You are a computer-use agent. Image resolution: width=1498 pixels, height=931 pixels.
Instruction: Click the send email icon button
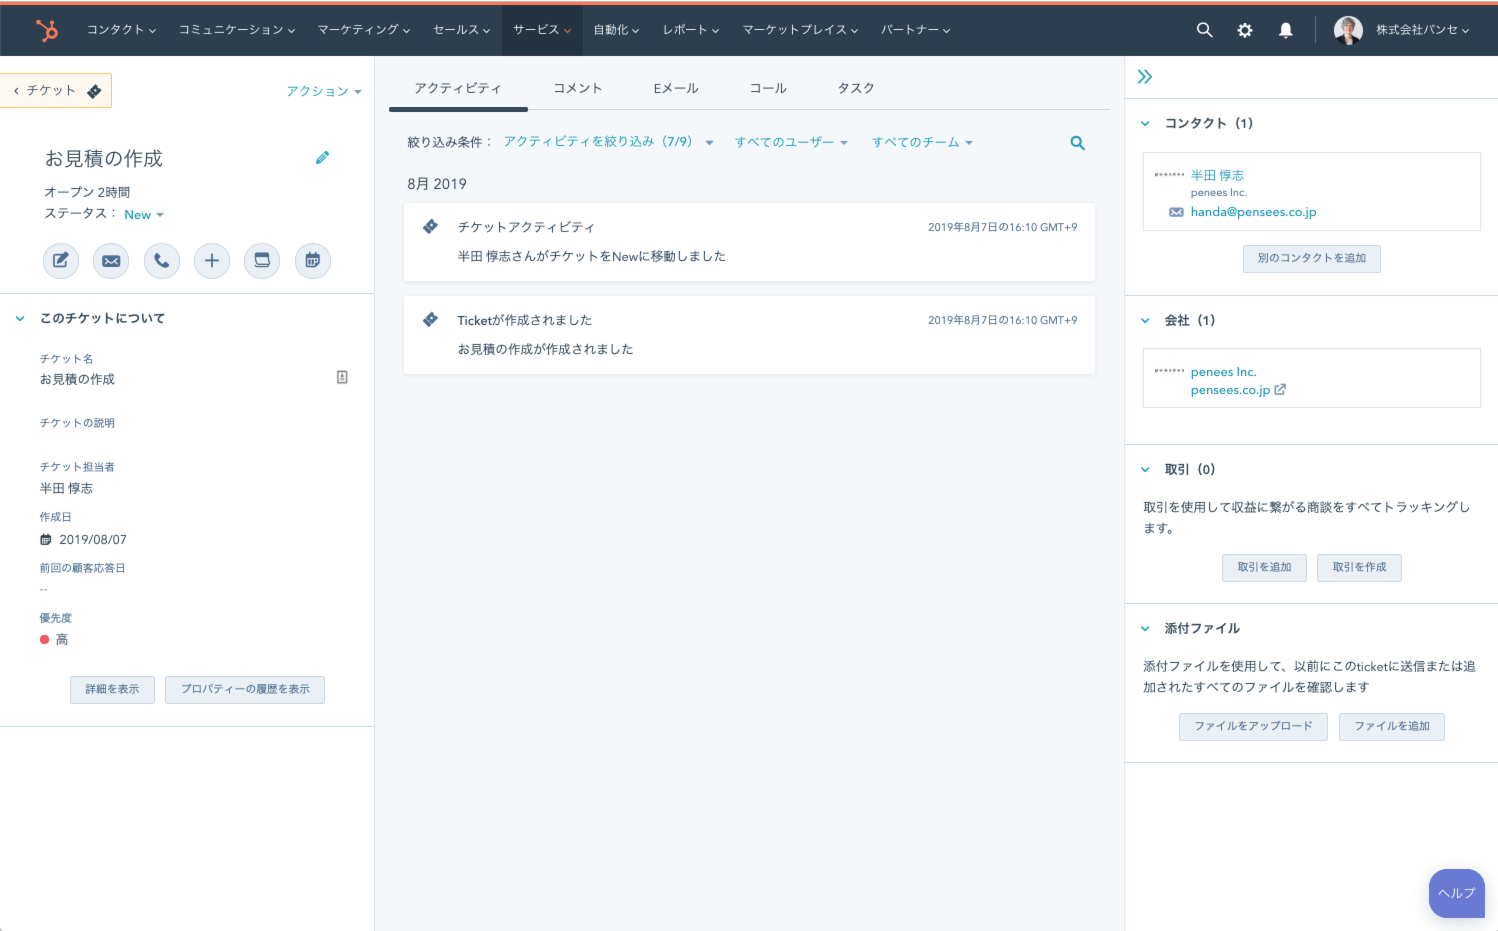coord(111,261)
